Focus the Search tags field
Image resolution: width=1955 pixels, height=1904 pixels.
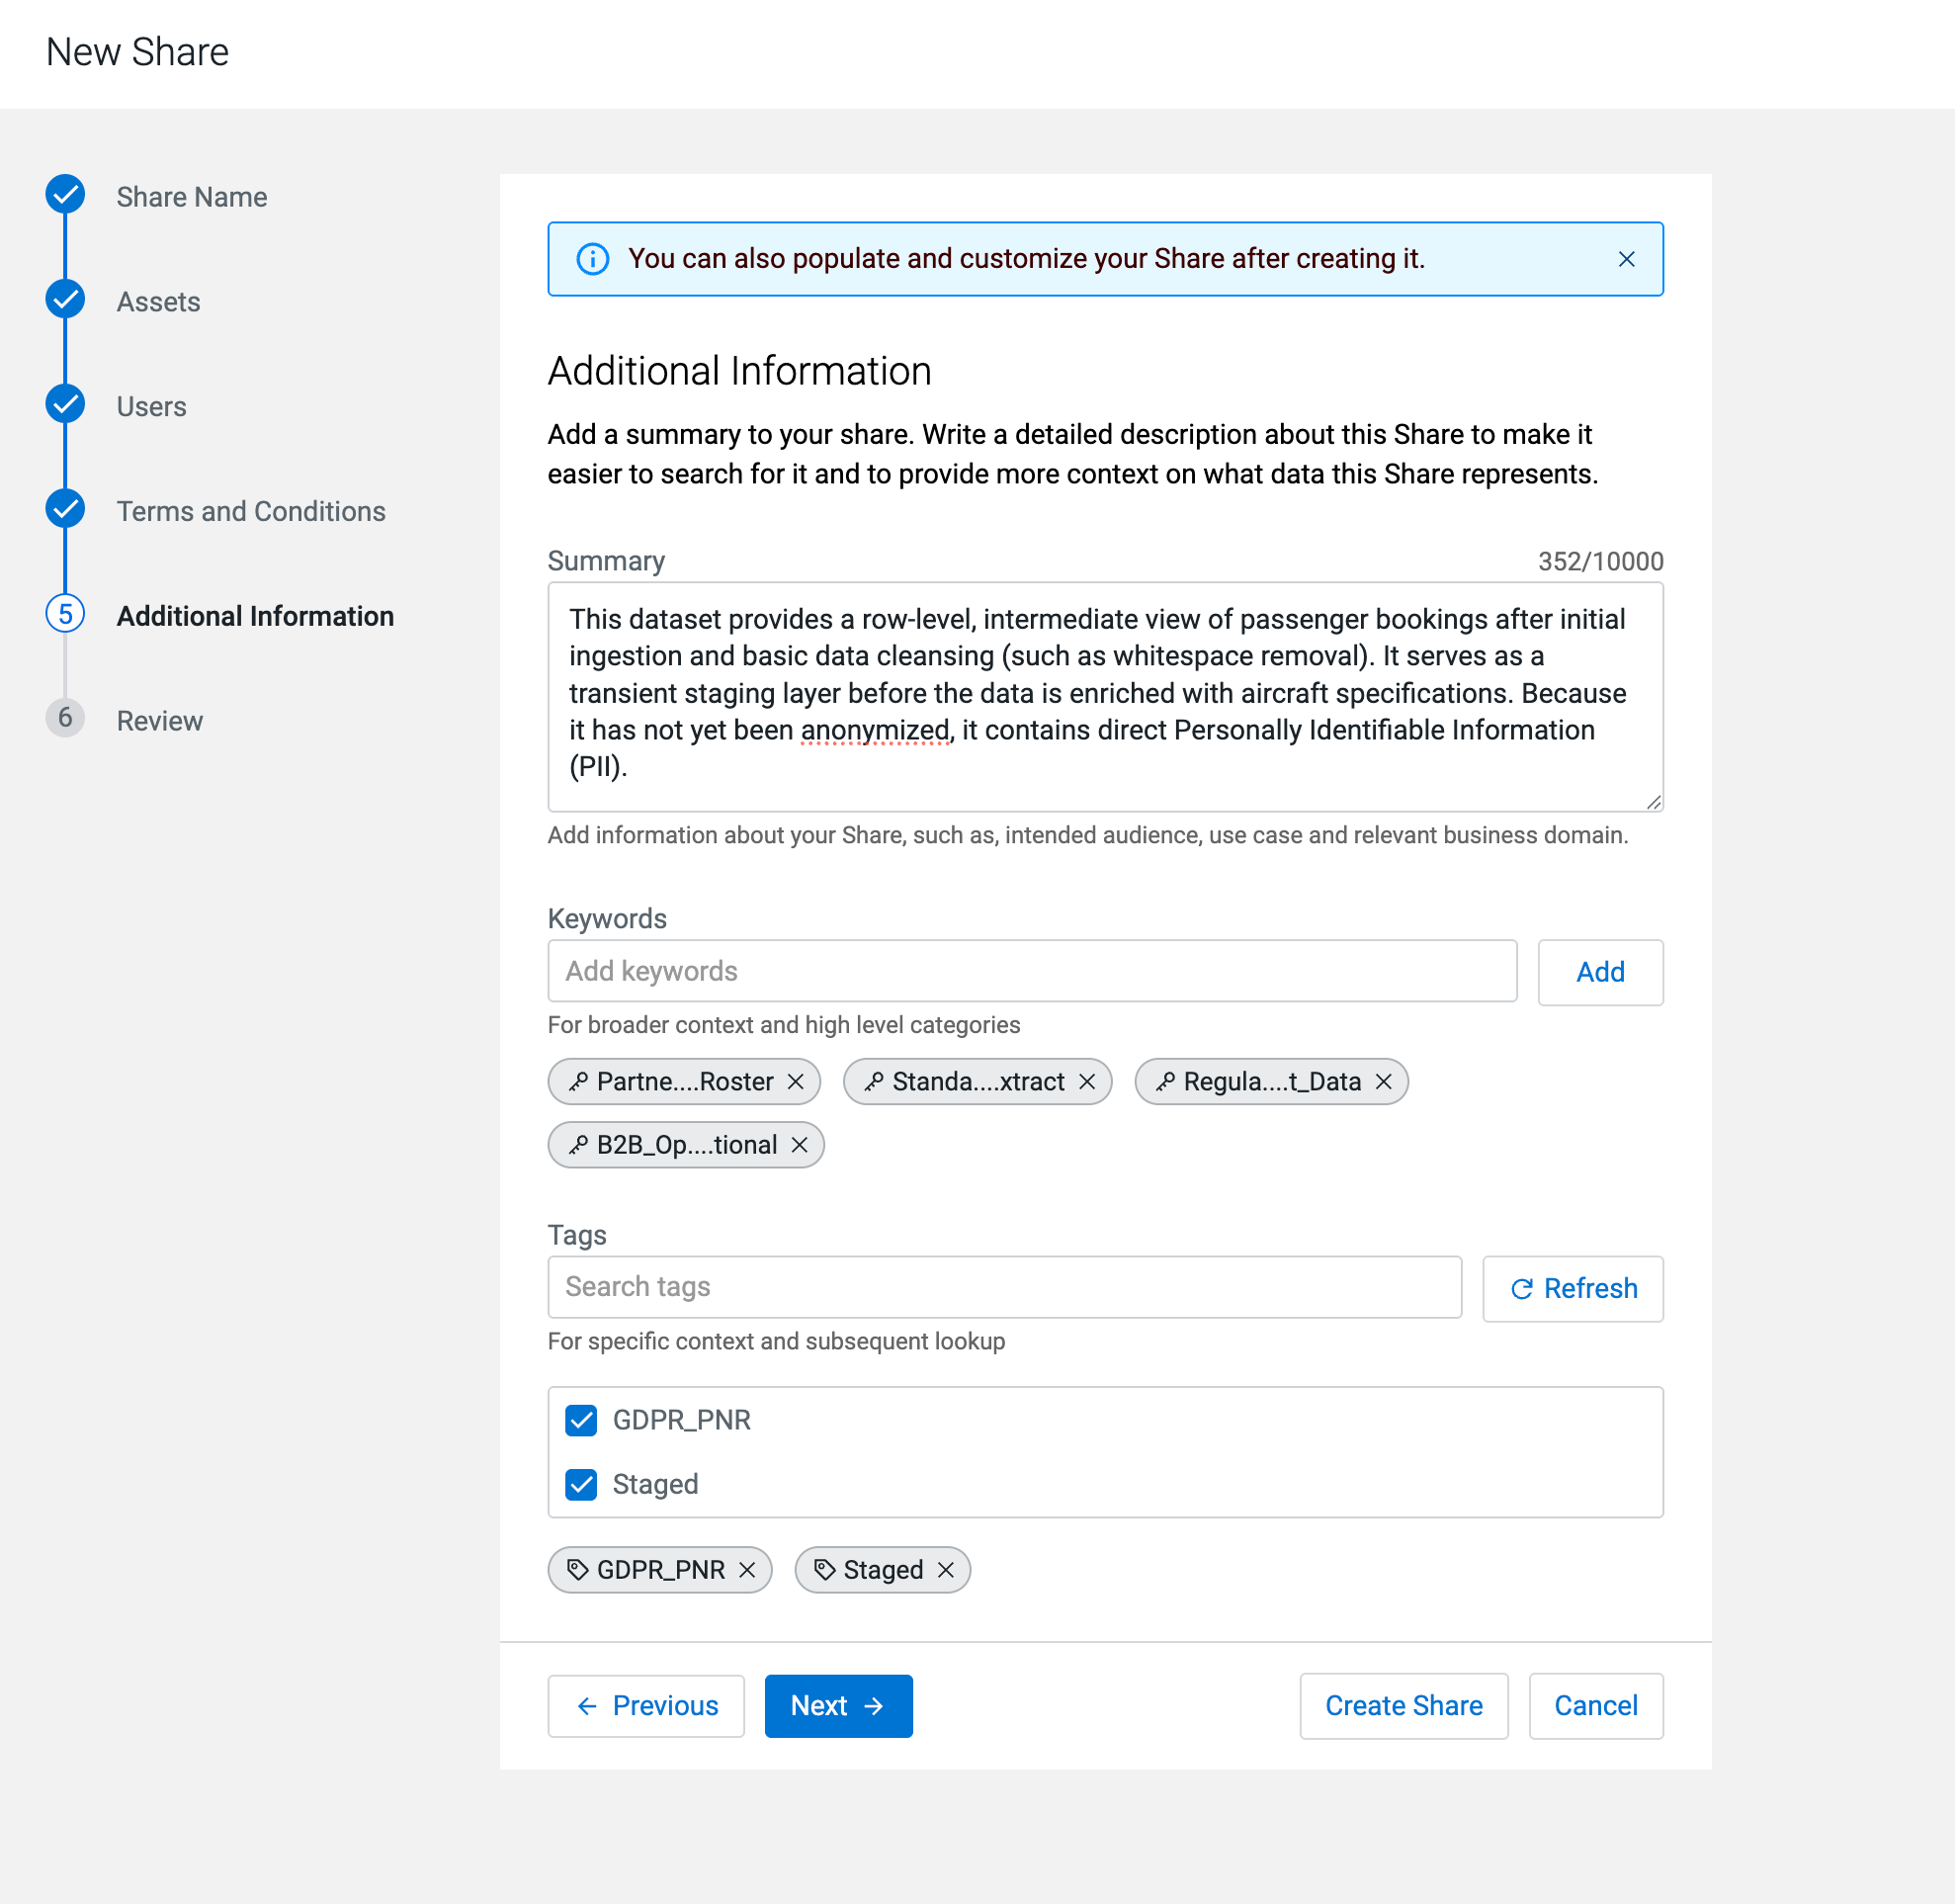tap(1003, 1287)
